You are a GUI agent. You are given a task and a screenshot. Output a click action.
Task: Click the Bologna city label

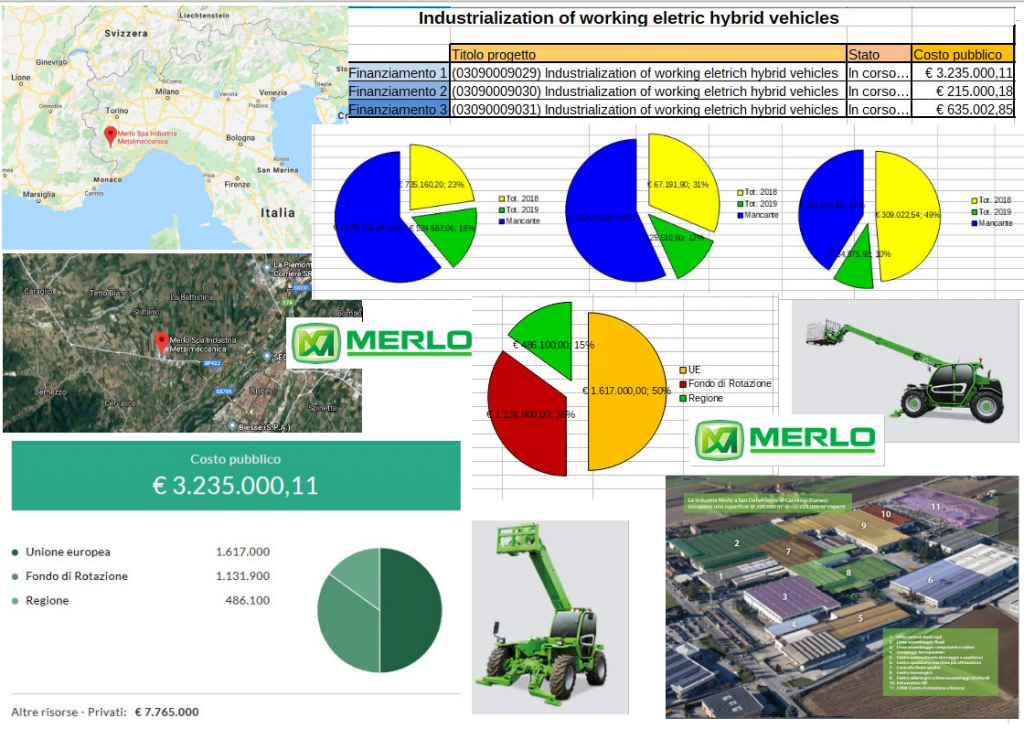(x=240, y=138)
